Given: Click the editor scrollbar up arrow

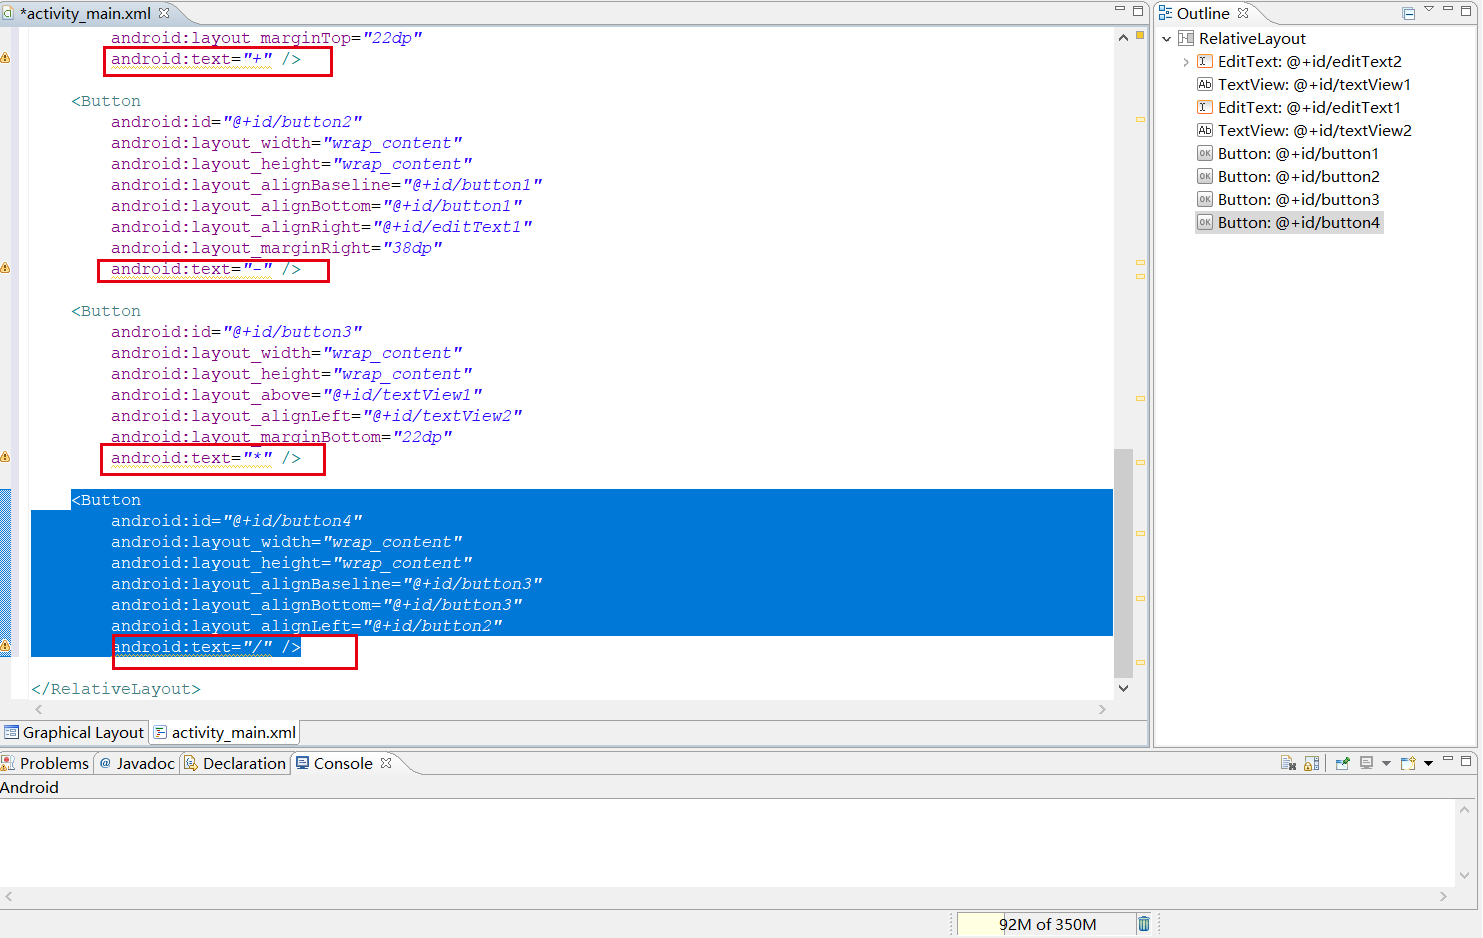Looking at the screenshot, I should (1123, 37).
